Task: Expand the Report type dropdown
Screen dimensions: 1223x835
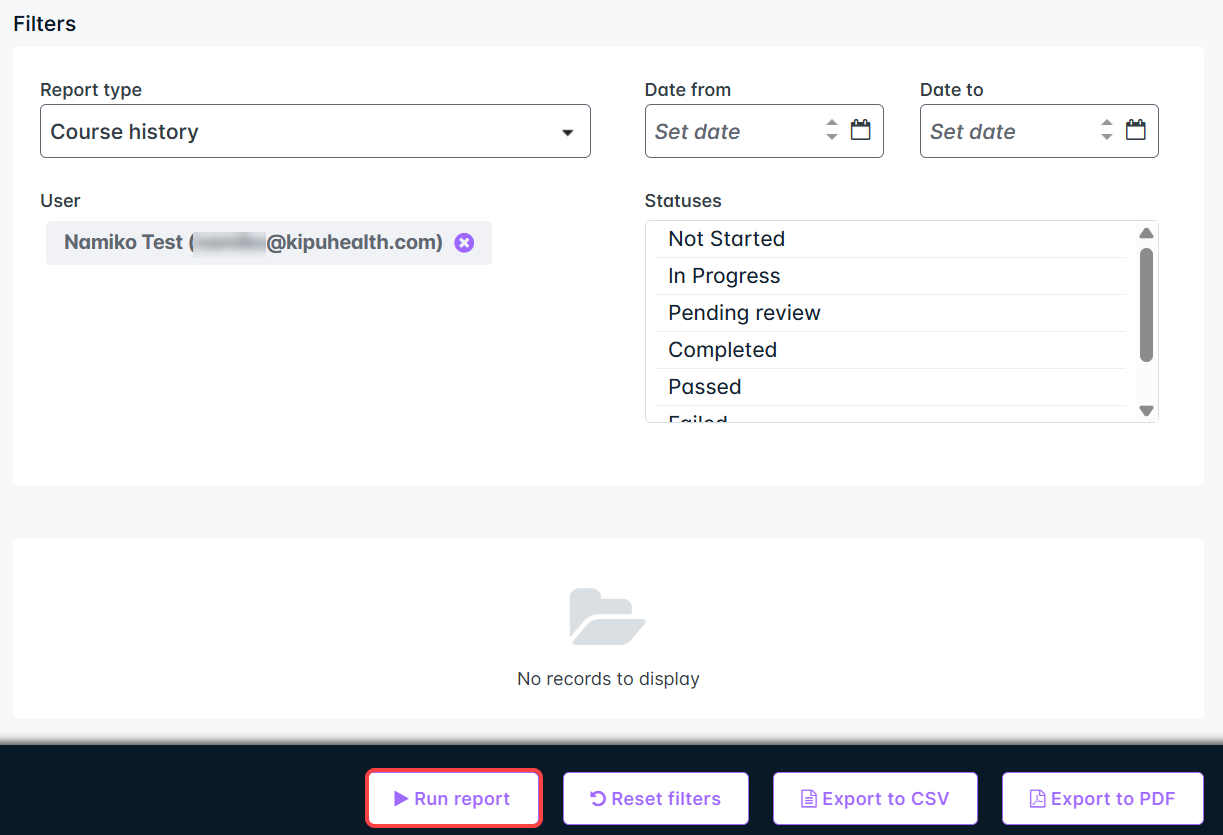Action: [x=315, y=131]
